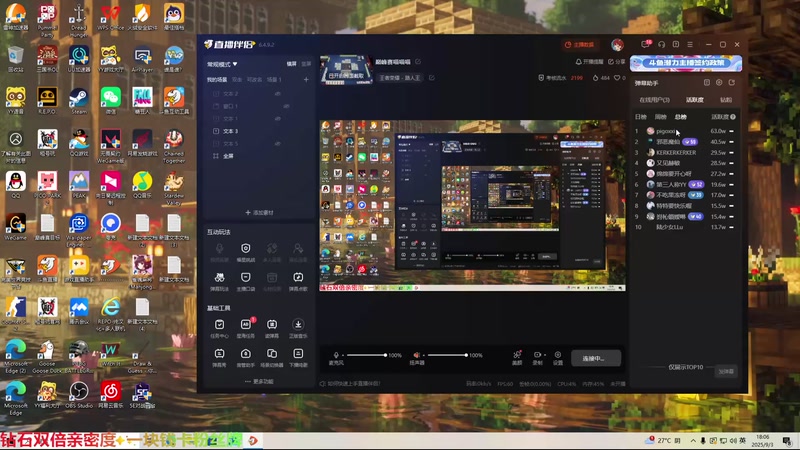
Task: Click 分享 share link
Action: (x=616, y=62)
